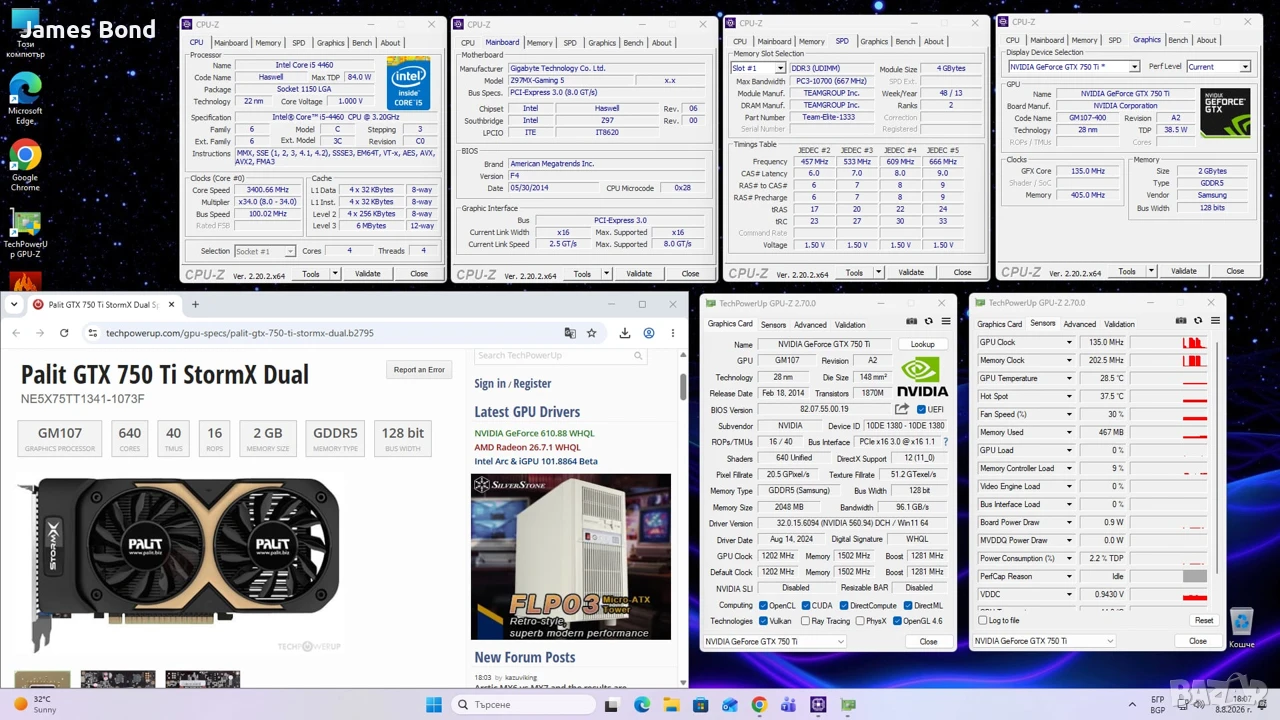This screenshot has height=720, width=1280.
Task: Toggle the UEFI checkbox in GPU-Z
Action: (x=921, y=409)
